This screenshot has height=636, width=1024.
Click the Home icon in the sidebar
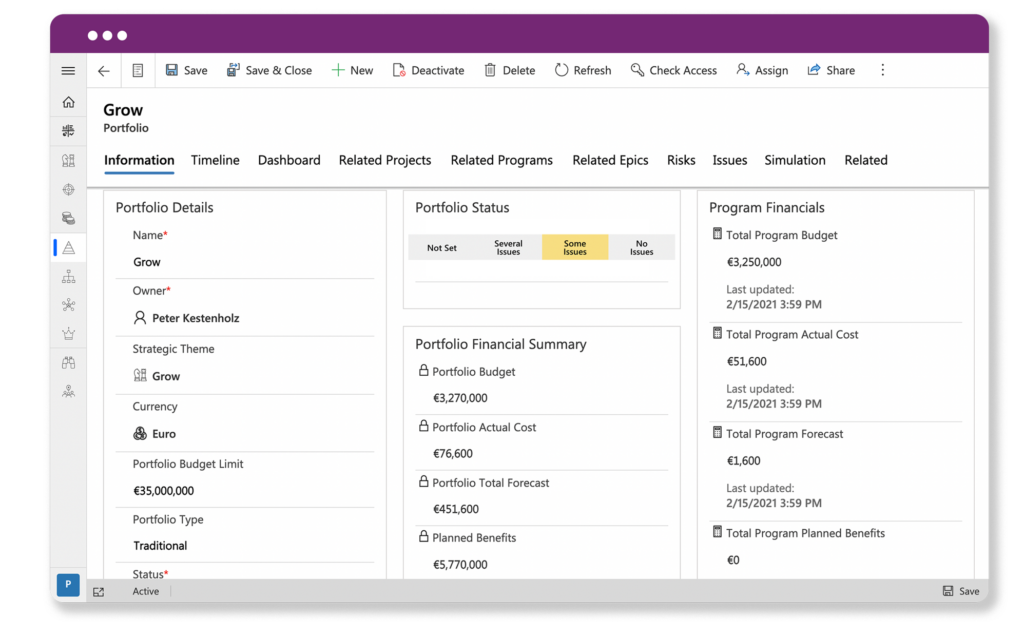coord(68,101)
